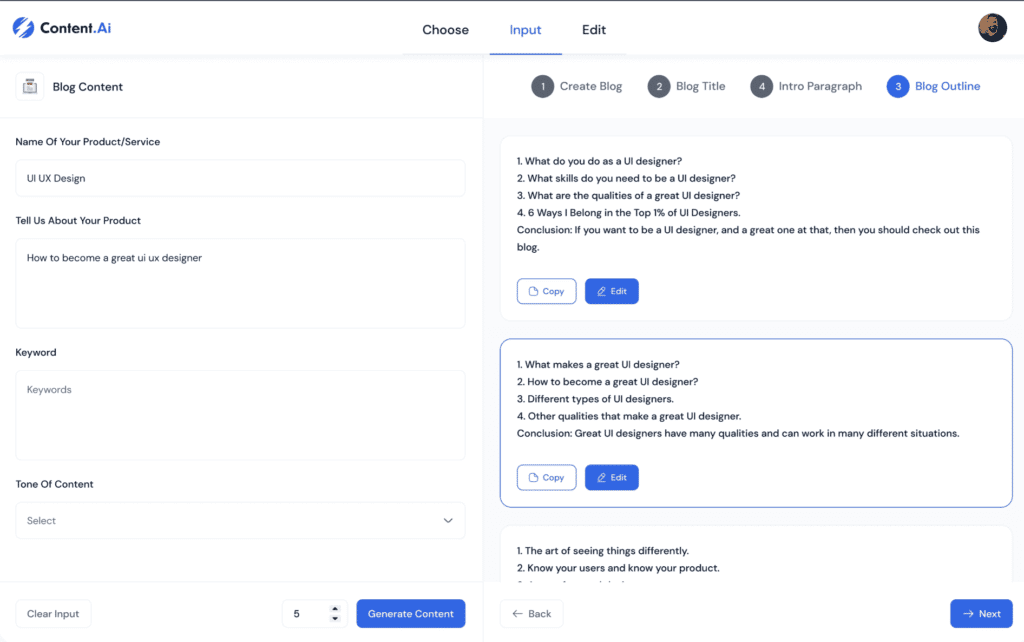Decrease the content count stepper
1024x642 pixels.
pos(335,619)
